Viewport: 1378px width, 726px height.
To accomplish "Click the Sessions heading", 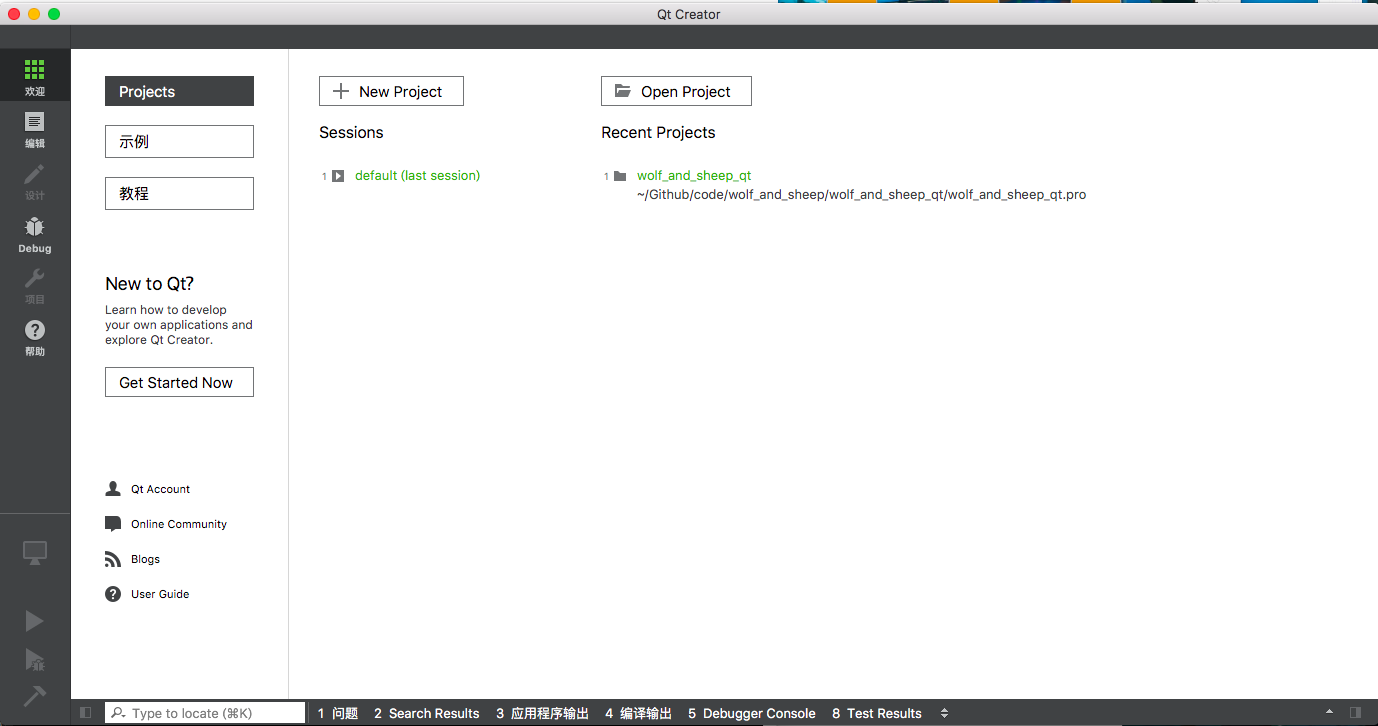I will coord(351,132).
